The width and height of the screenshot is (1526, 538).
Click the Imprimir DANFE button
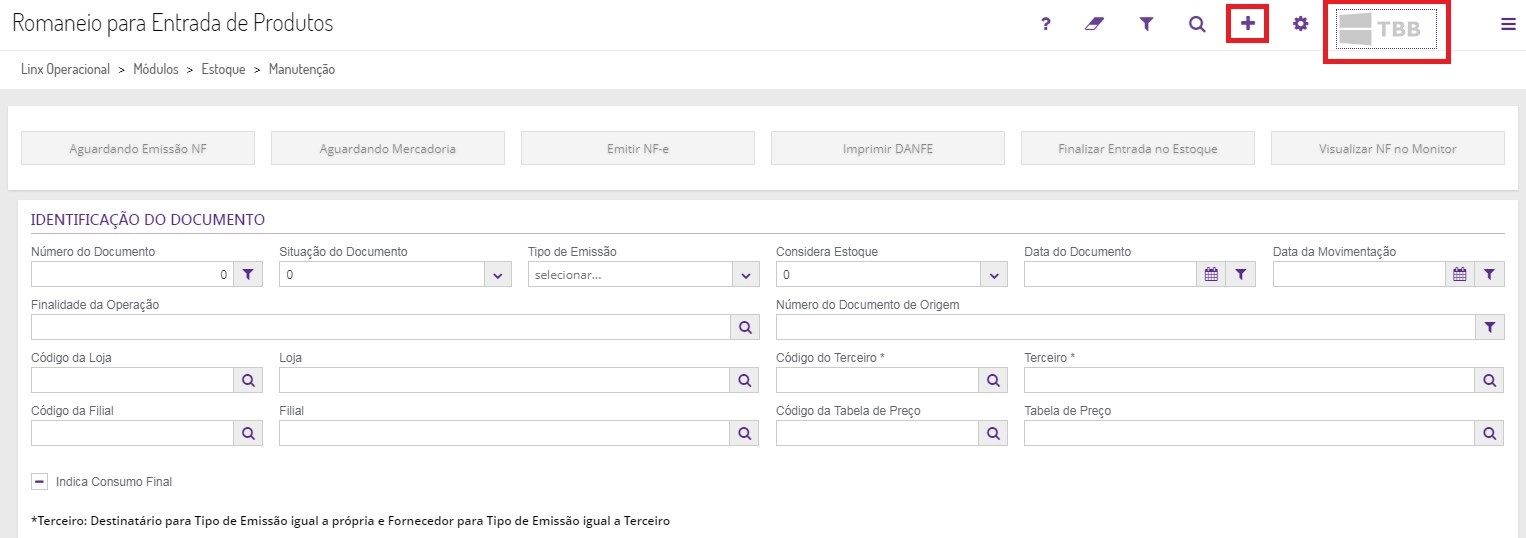887,149
